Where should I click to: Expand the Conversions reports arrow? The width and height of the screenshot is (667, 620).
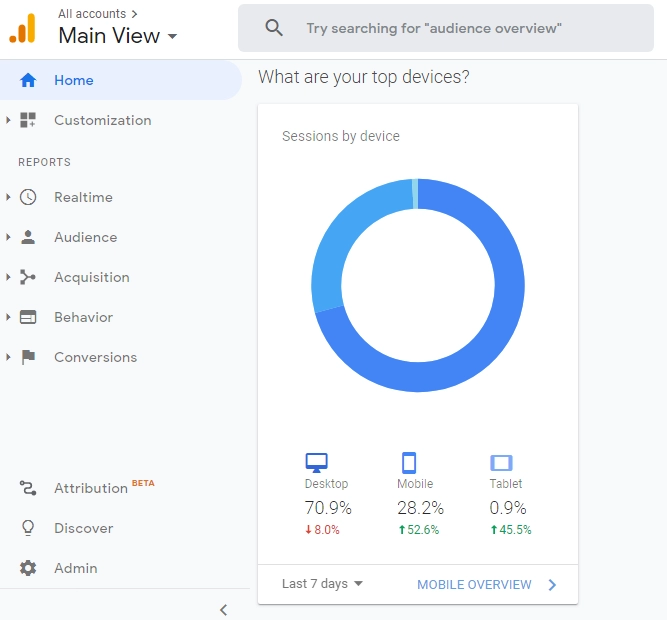8,357
